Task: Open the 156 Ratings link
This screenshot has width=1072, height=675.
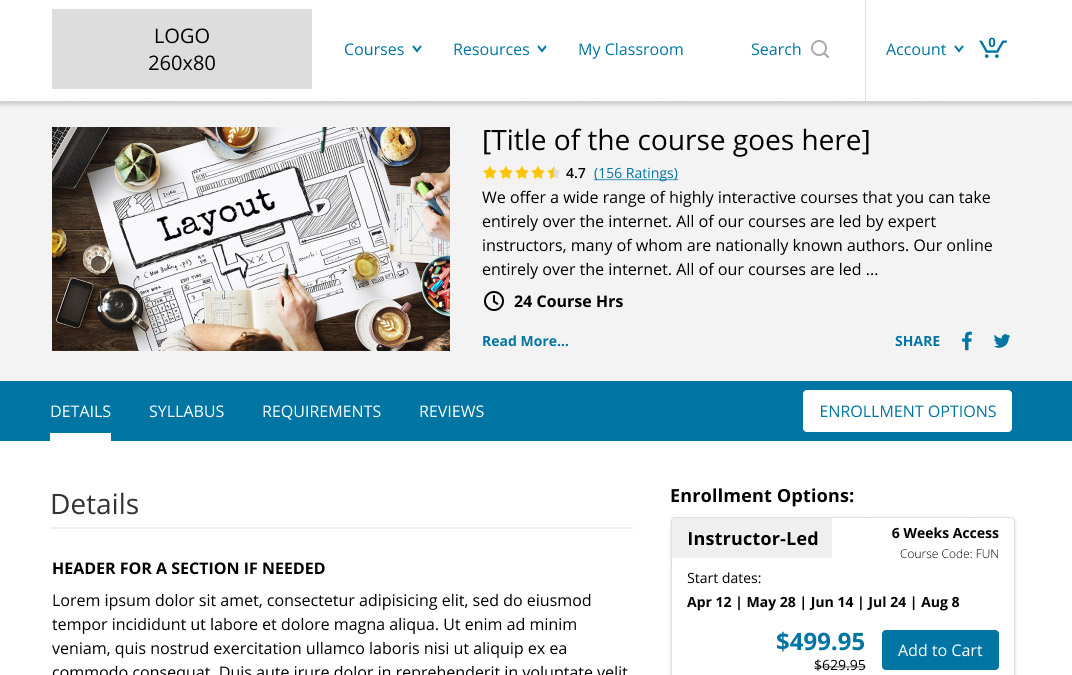Action: coord(635,173)
